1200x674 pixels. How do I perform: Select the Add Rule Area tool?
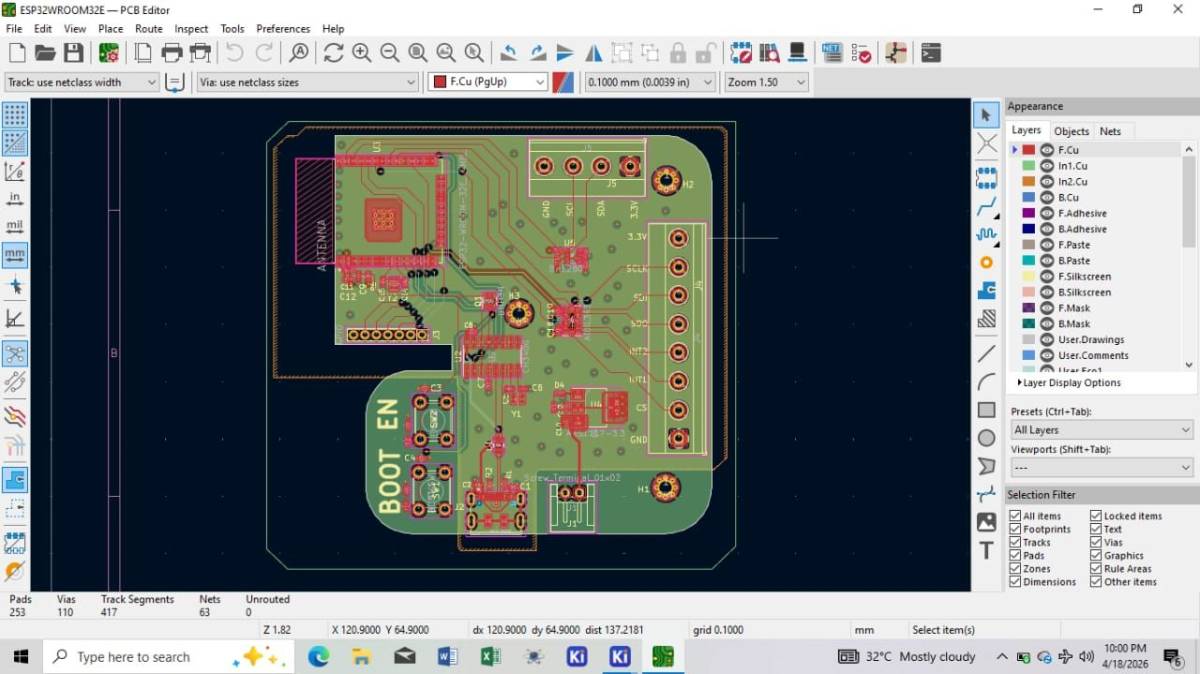986,319
